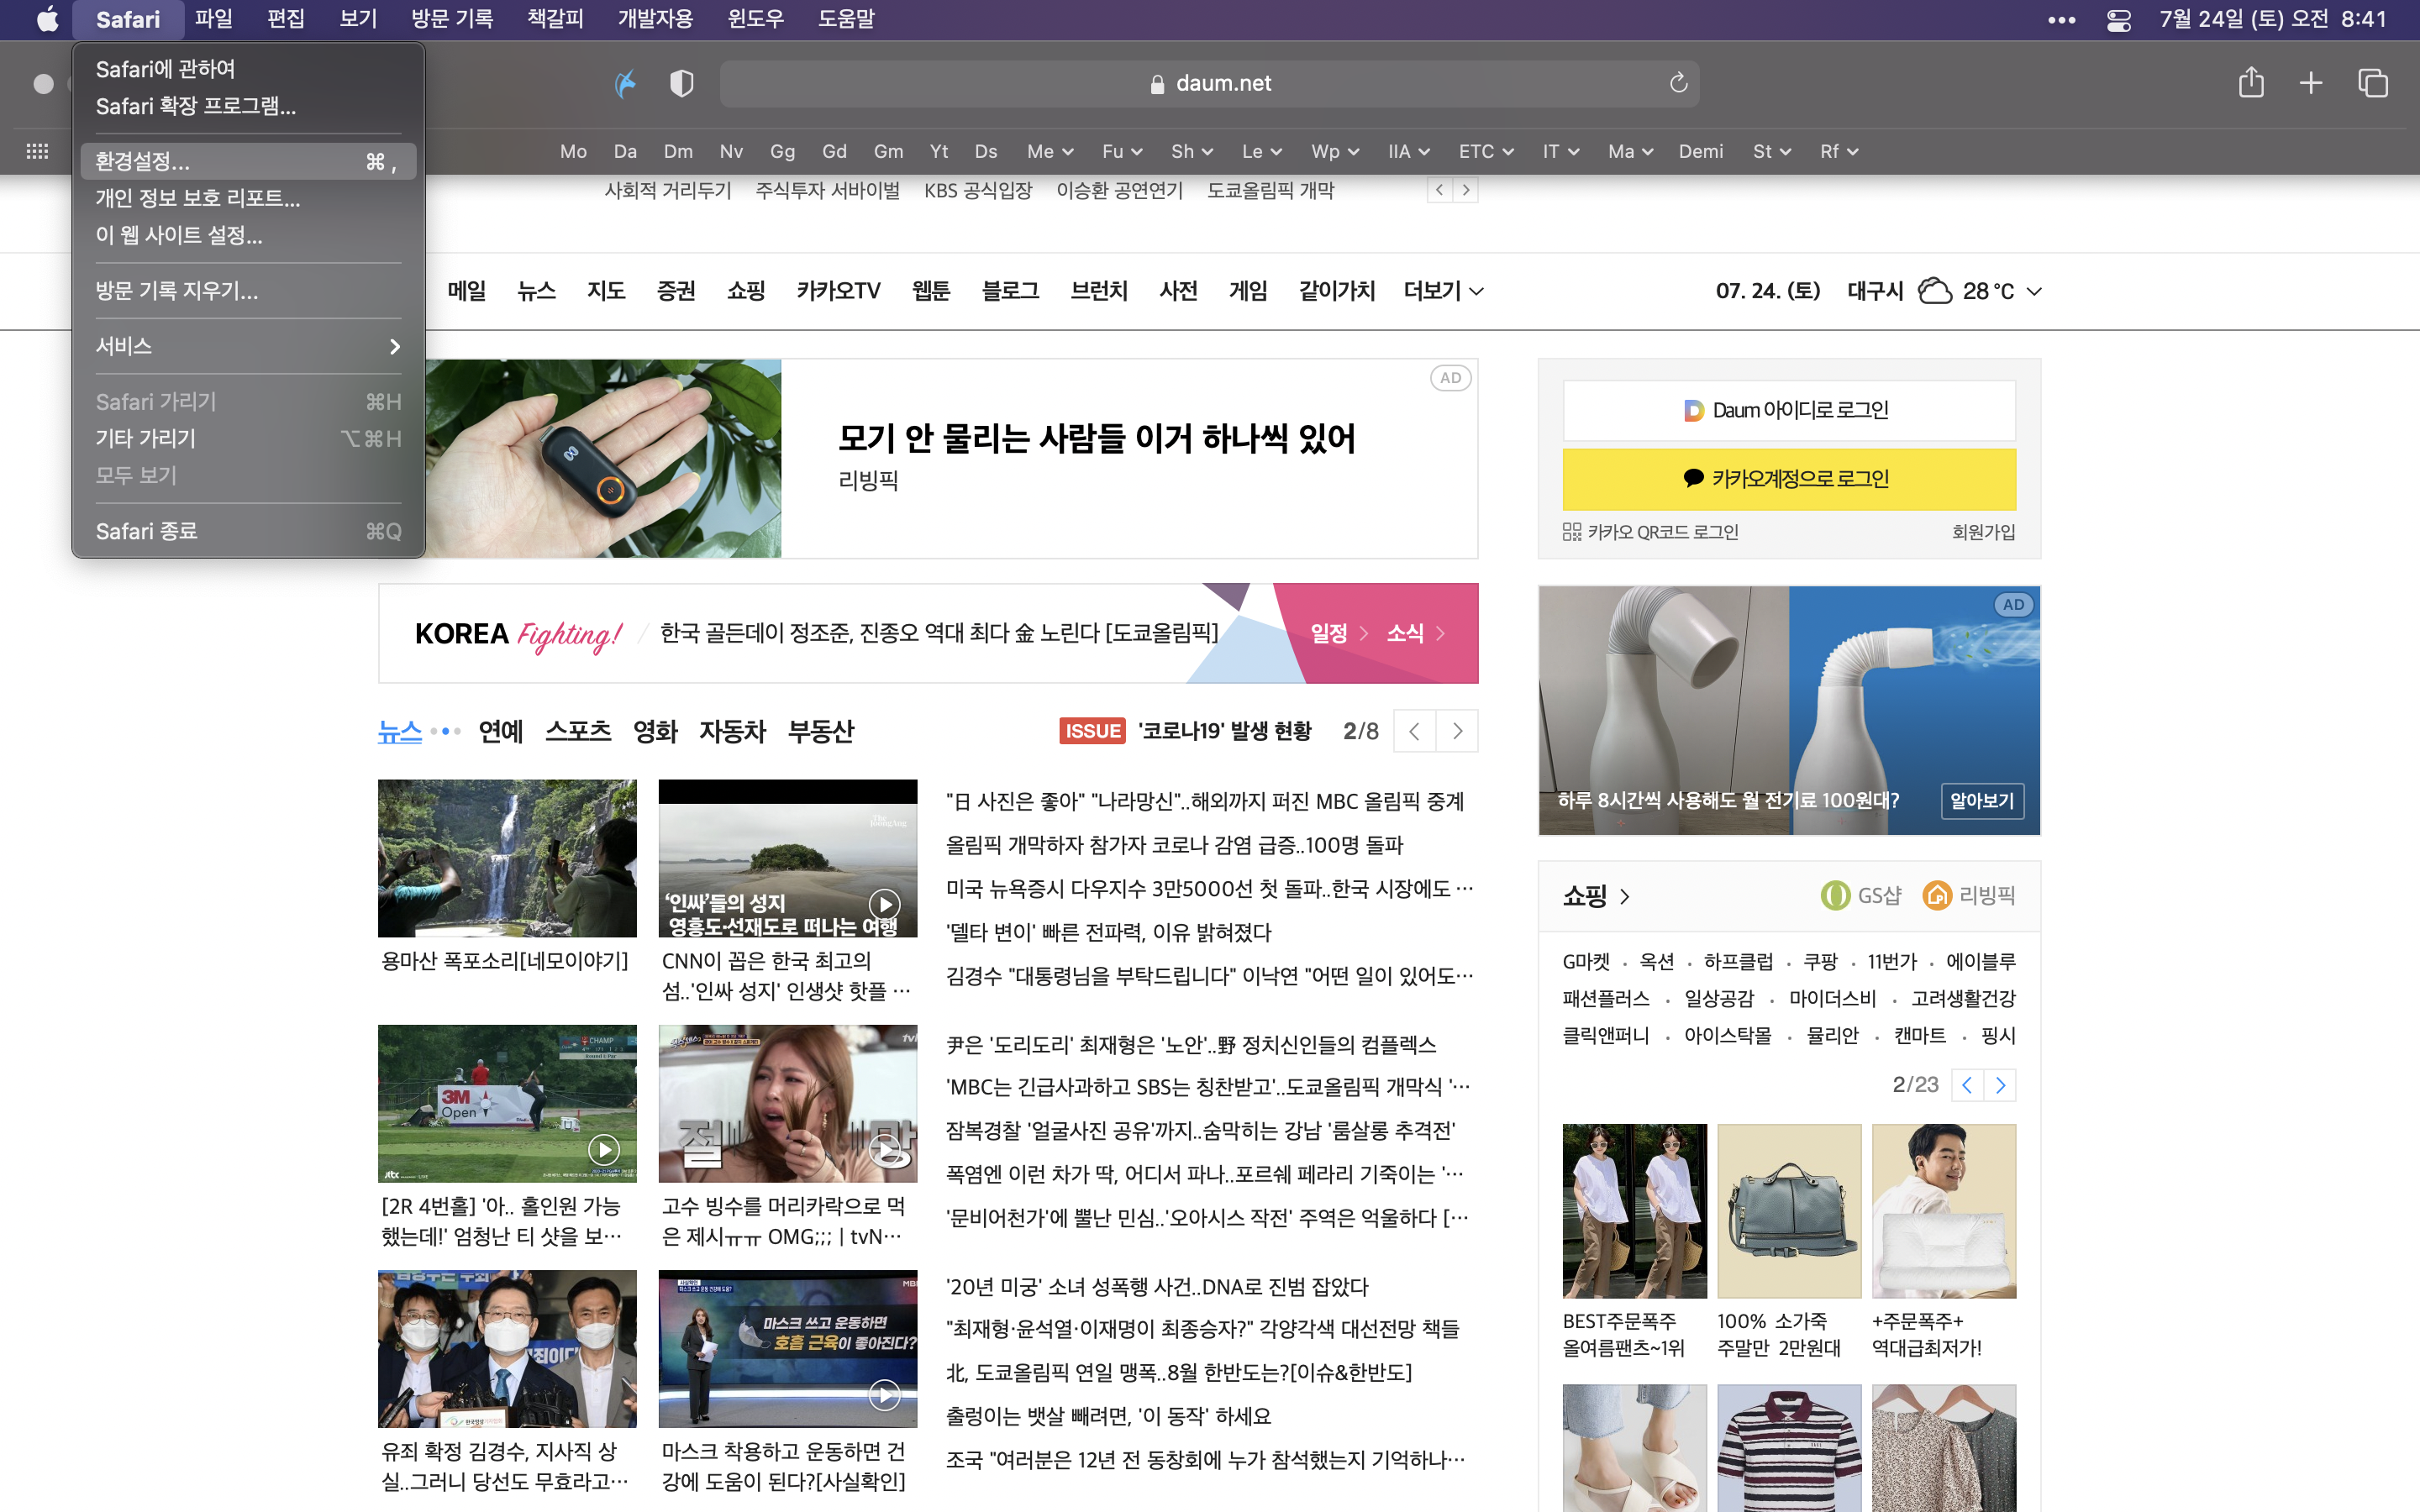Open the favorites grid icon

click(x=37, y=151)
